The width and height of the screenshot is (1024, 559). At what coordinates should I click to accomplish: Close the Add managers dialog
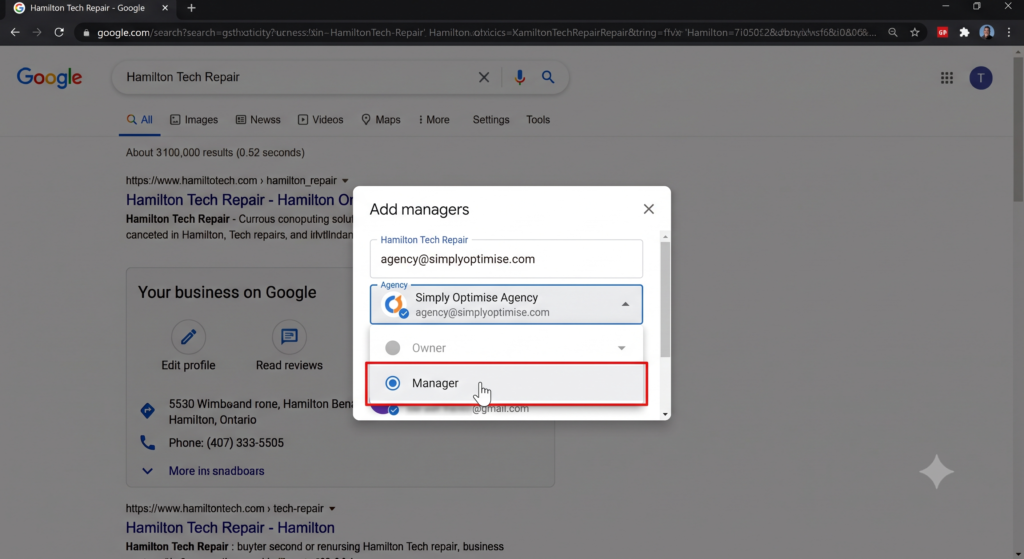pos(648,209)
